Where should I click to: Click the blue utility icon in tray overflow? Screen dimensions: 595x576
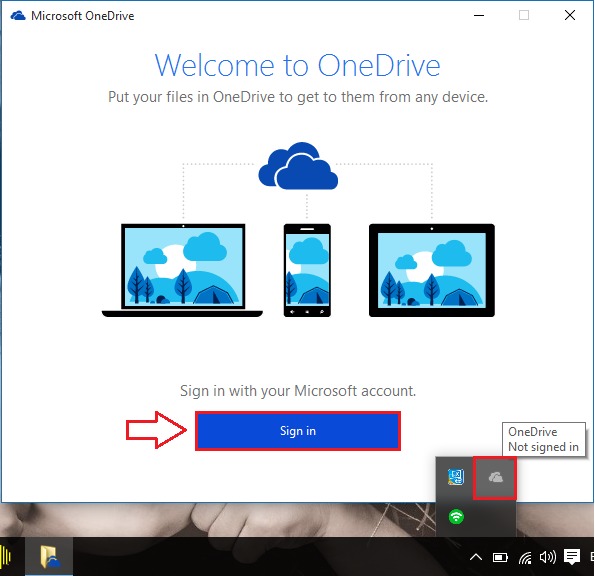pyautogui.click(x=455, y=477)
